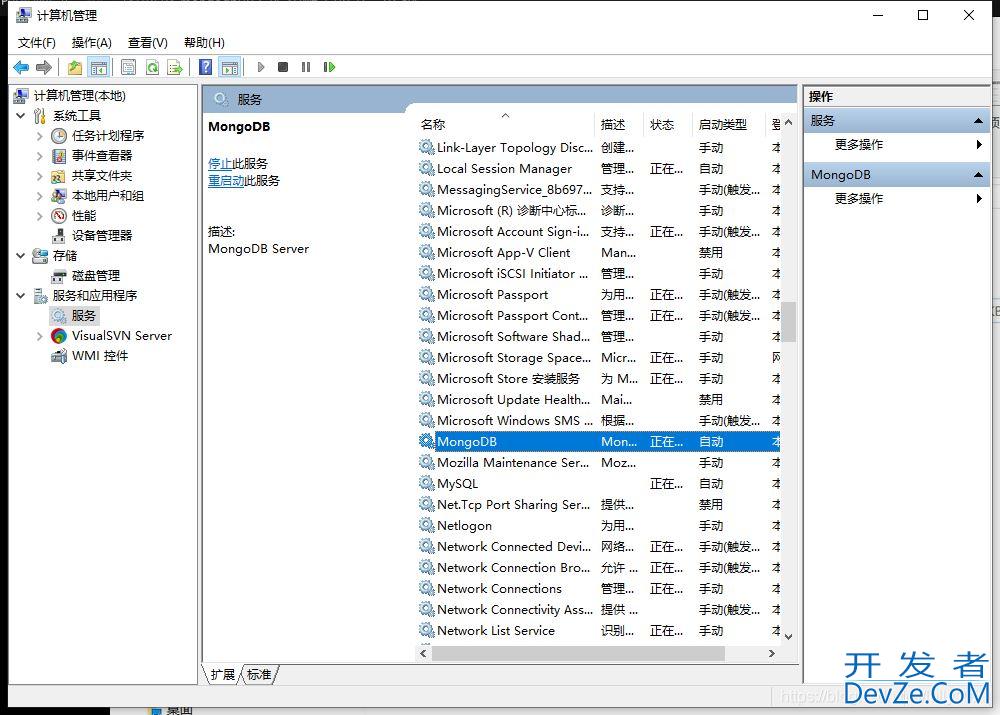Image resolution: width=1000 pixels, height=715 pixels.
Task: Select the VisualSVN Server tree node
Action: [122, 335]
